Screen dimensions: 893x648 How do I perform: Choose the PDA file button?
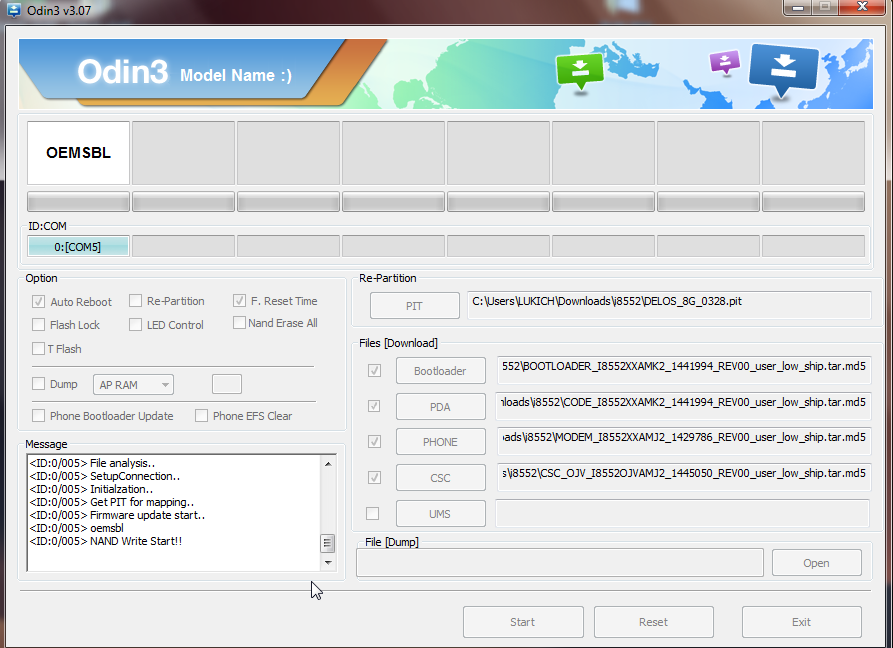[440, 407]
